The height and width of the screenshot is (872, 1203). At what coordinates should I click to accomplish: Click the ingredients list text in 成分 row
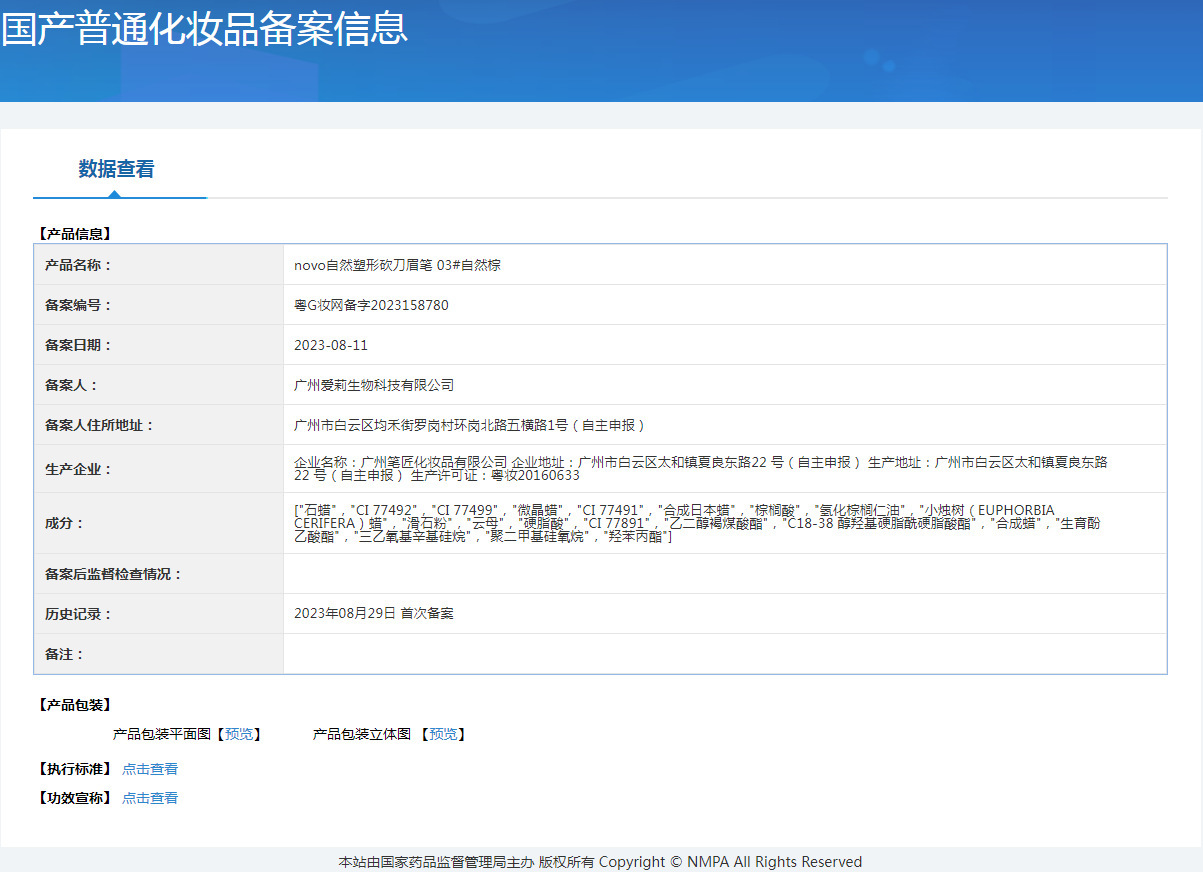tap(697, 524)
